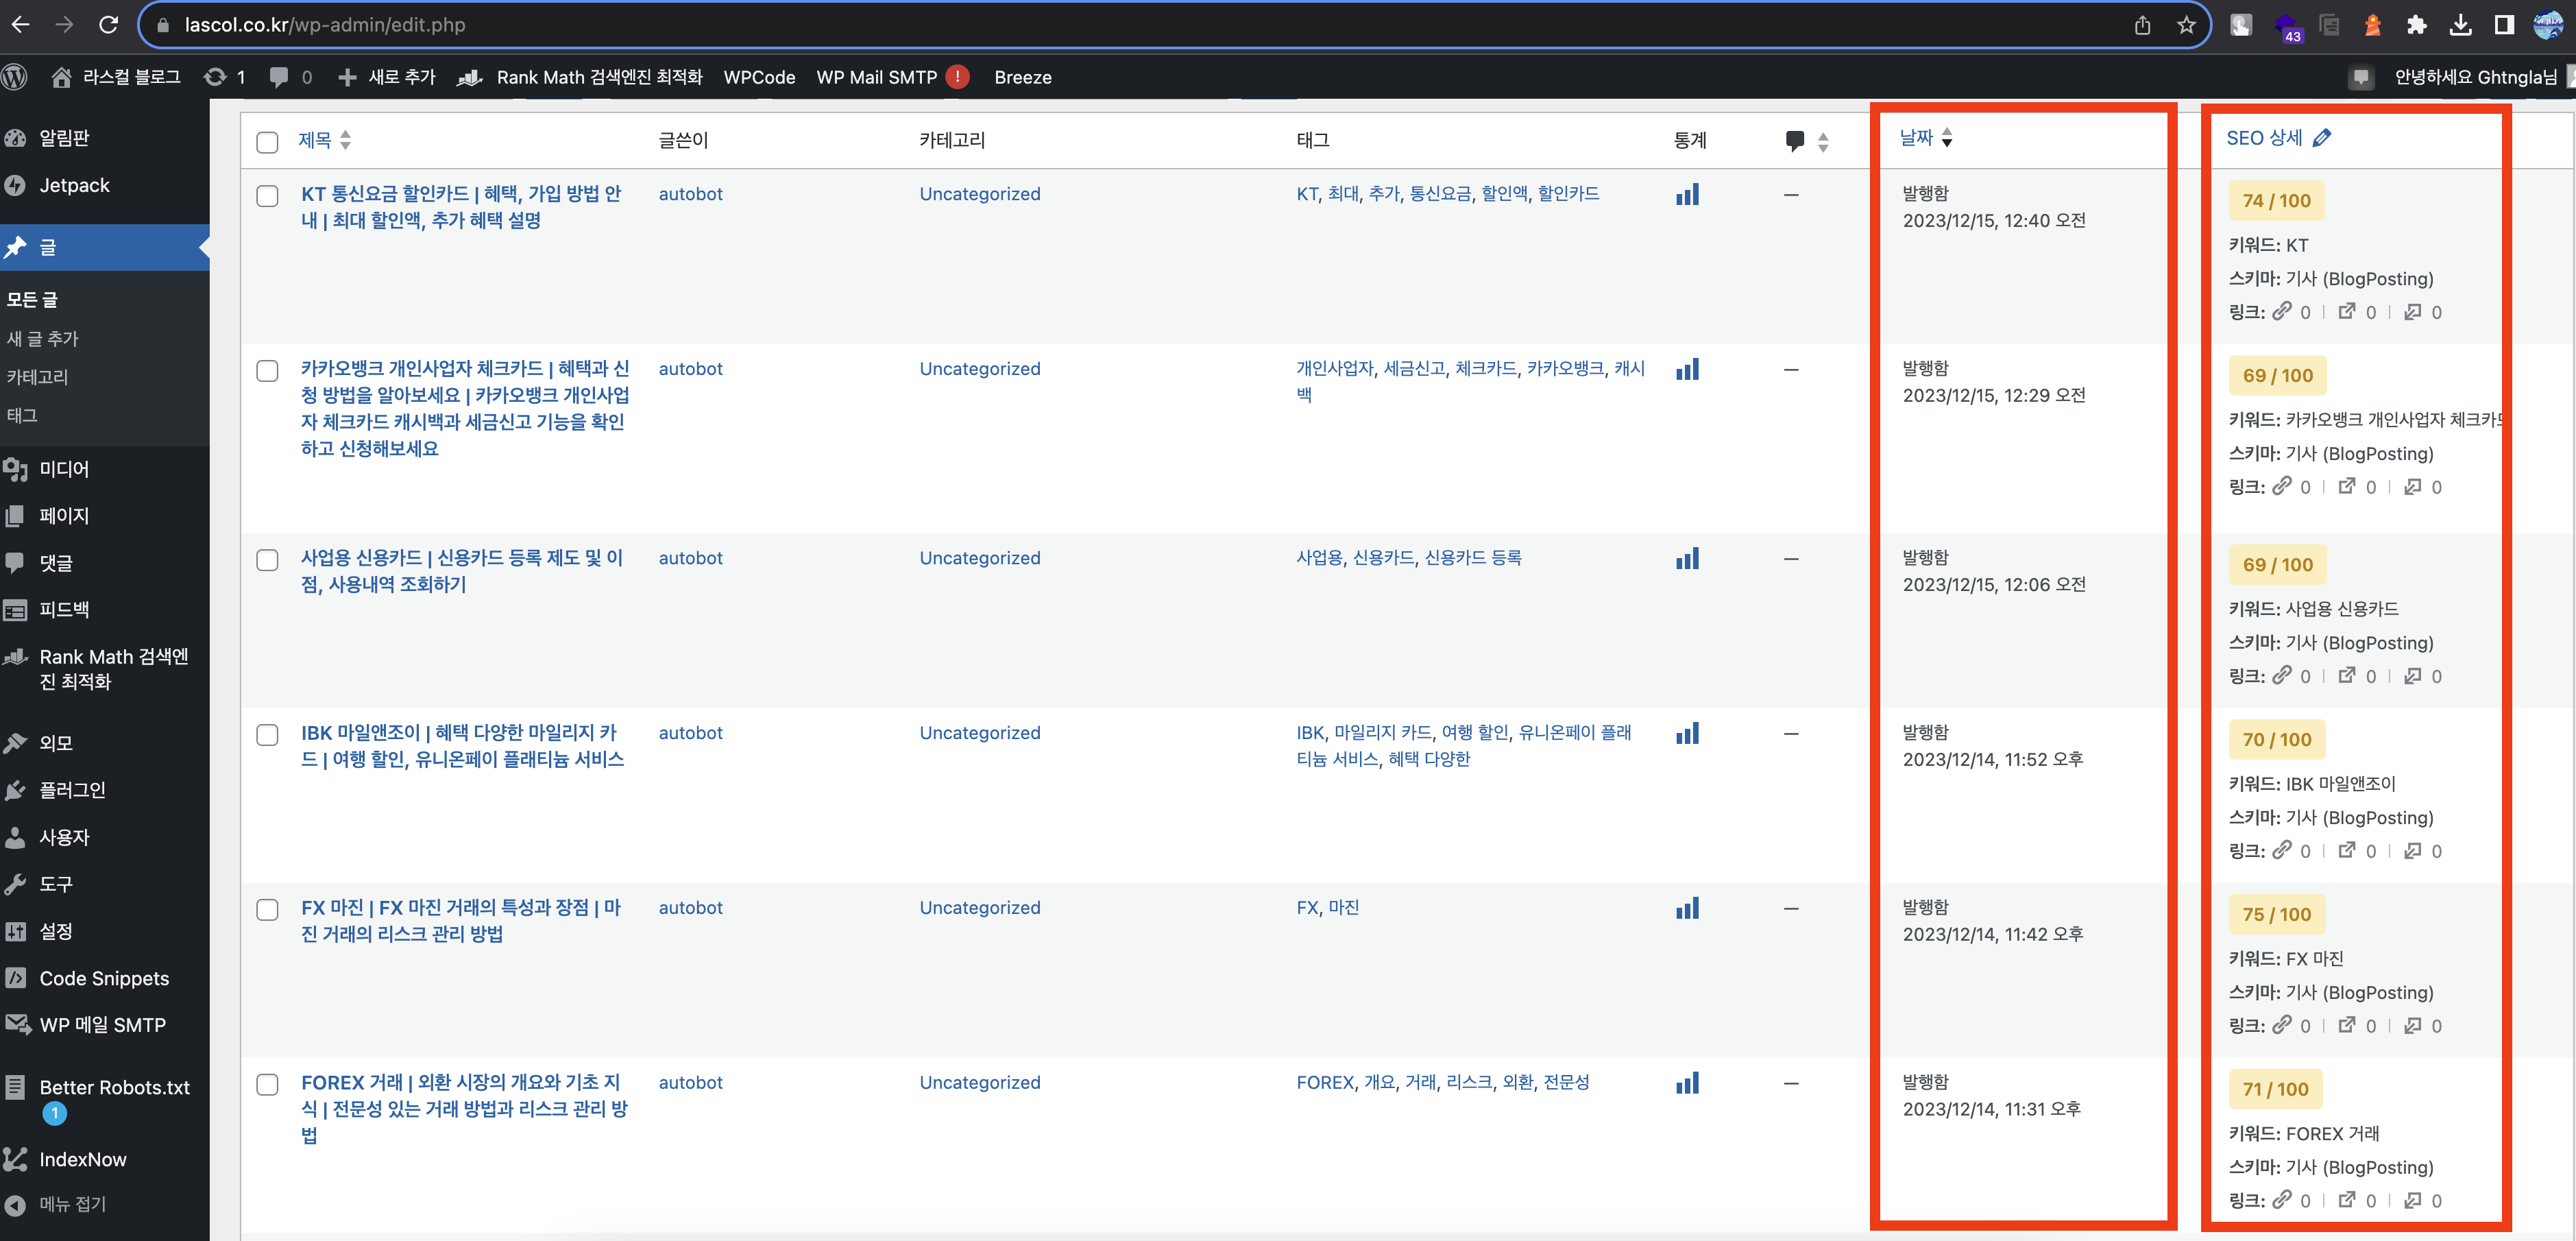Check the select-all posts checkbox
The height and width of the screenshot is (1241, 2576).
[267, 142]
